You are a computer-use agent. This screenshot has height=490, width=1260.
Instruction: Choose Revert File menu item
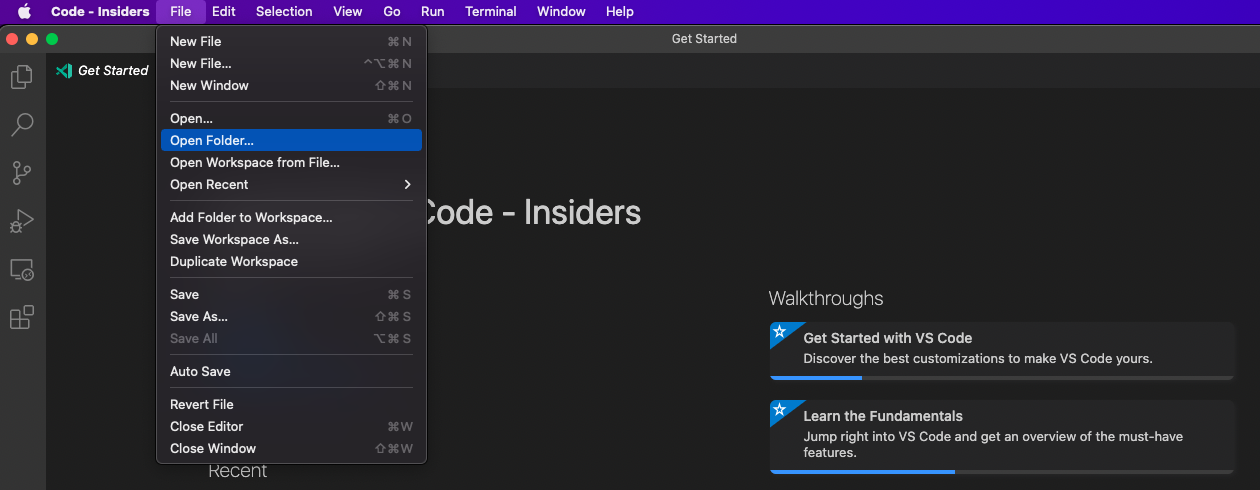click(291, 404)
